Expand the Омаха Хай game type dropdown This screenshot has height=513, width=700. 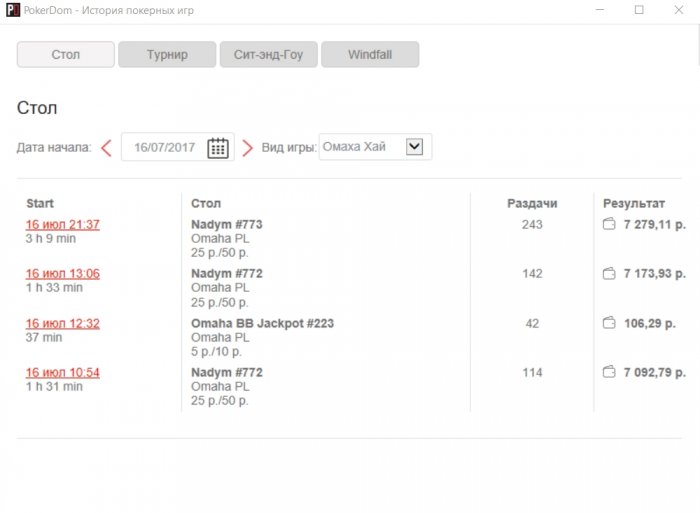pos(415,147)
